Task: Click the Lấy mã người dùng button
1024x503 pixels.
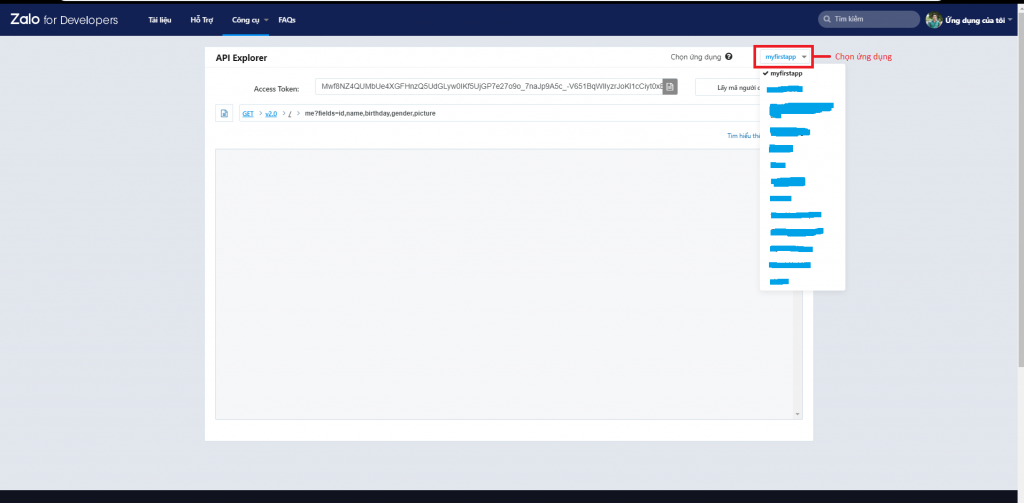Action: point(727,87)
